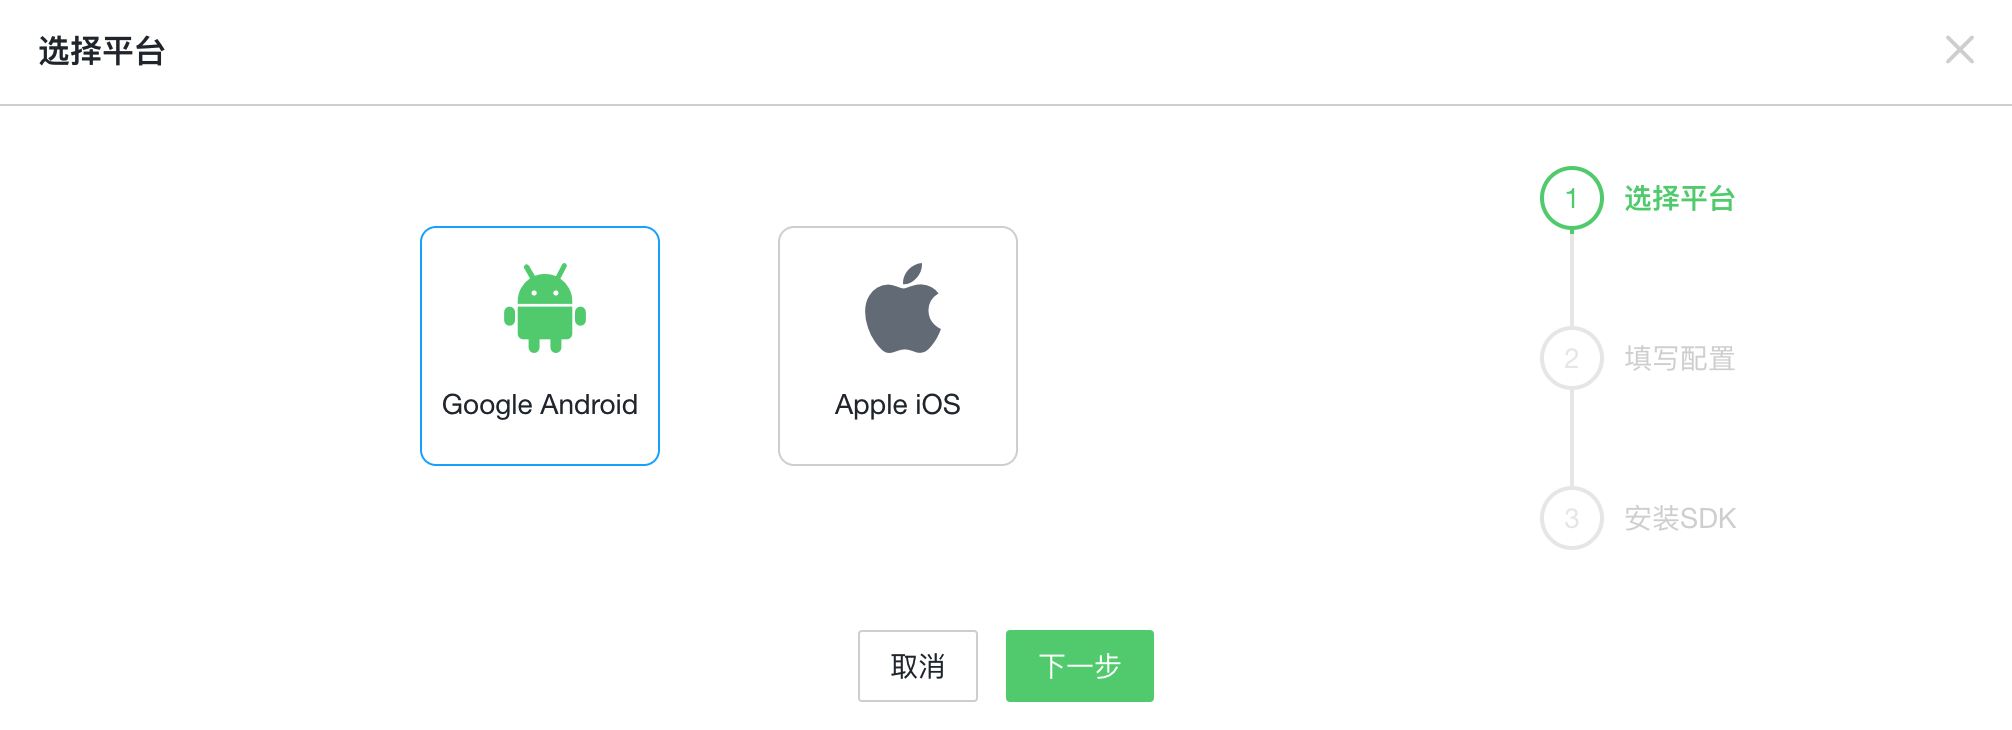The image size is (2012, 730).
Task: Click the green 选择平台 step label
Action: 1679,198
